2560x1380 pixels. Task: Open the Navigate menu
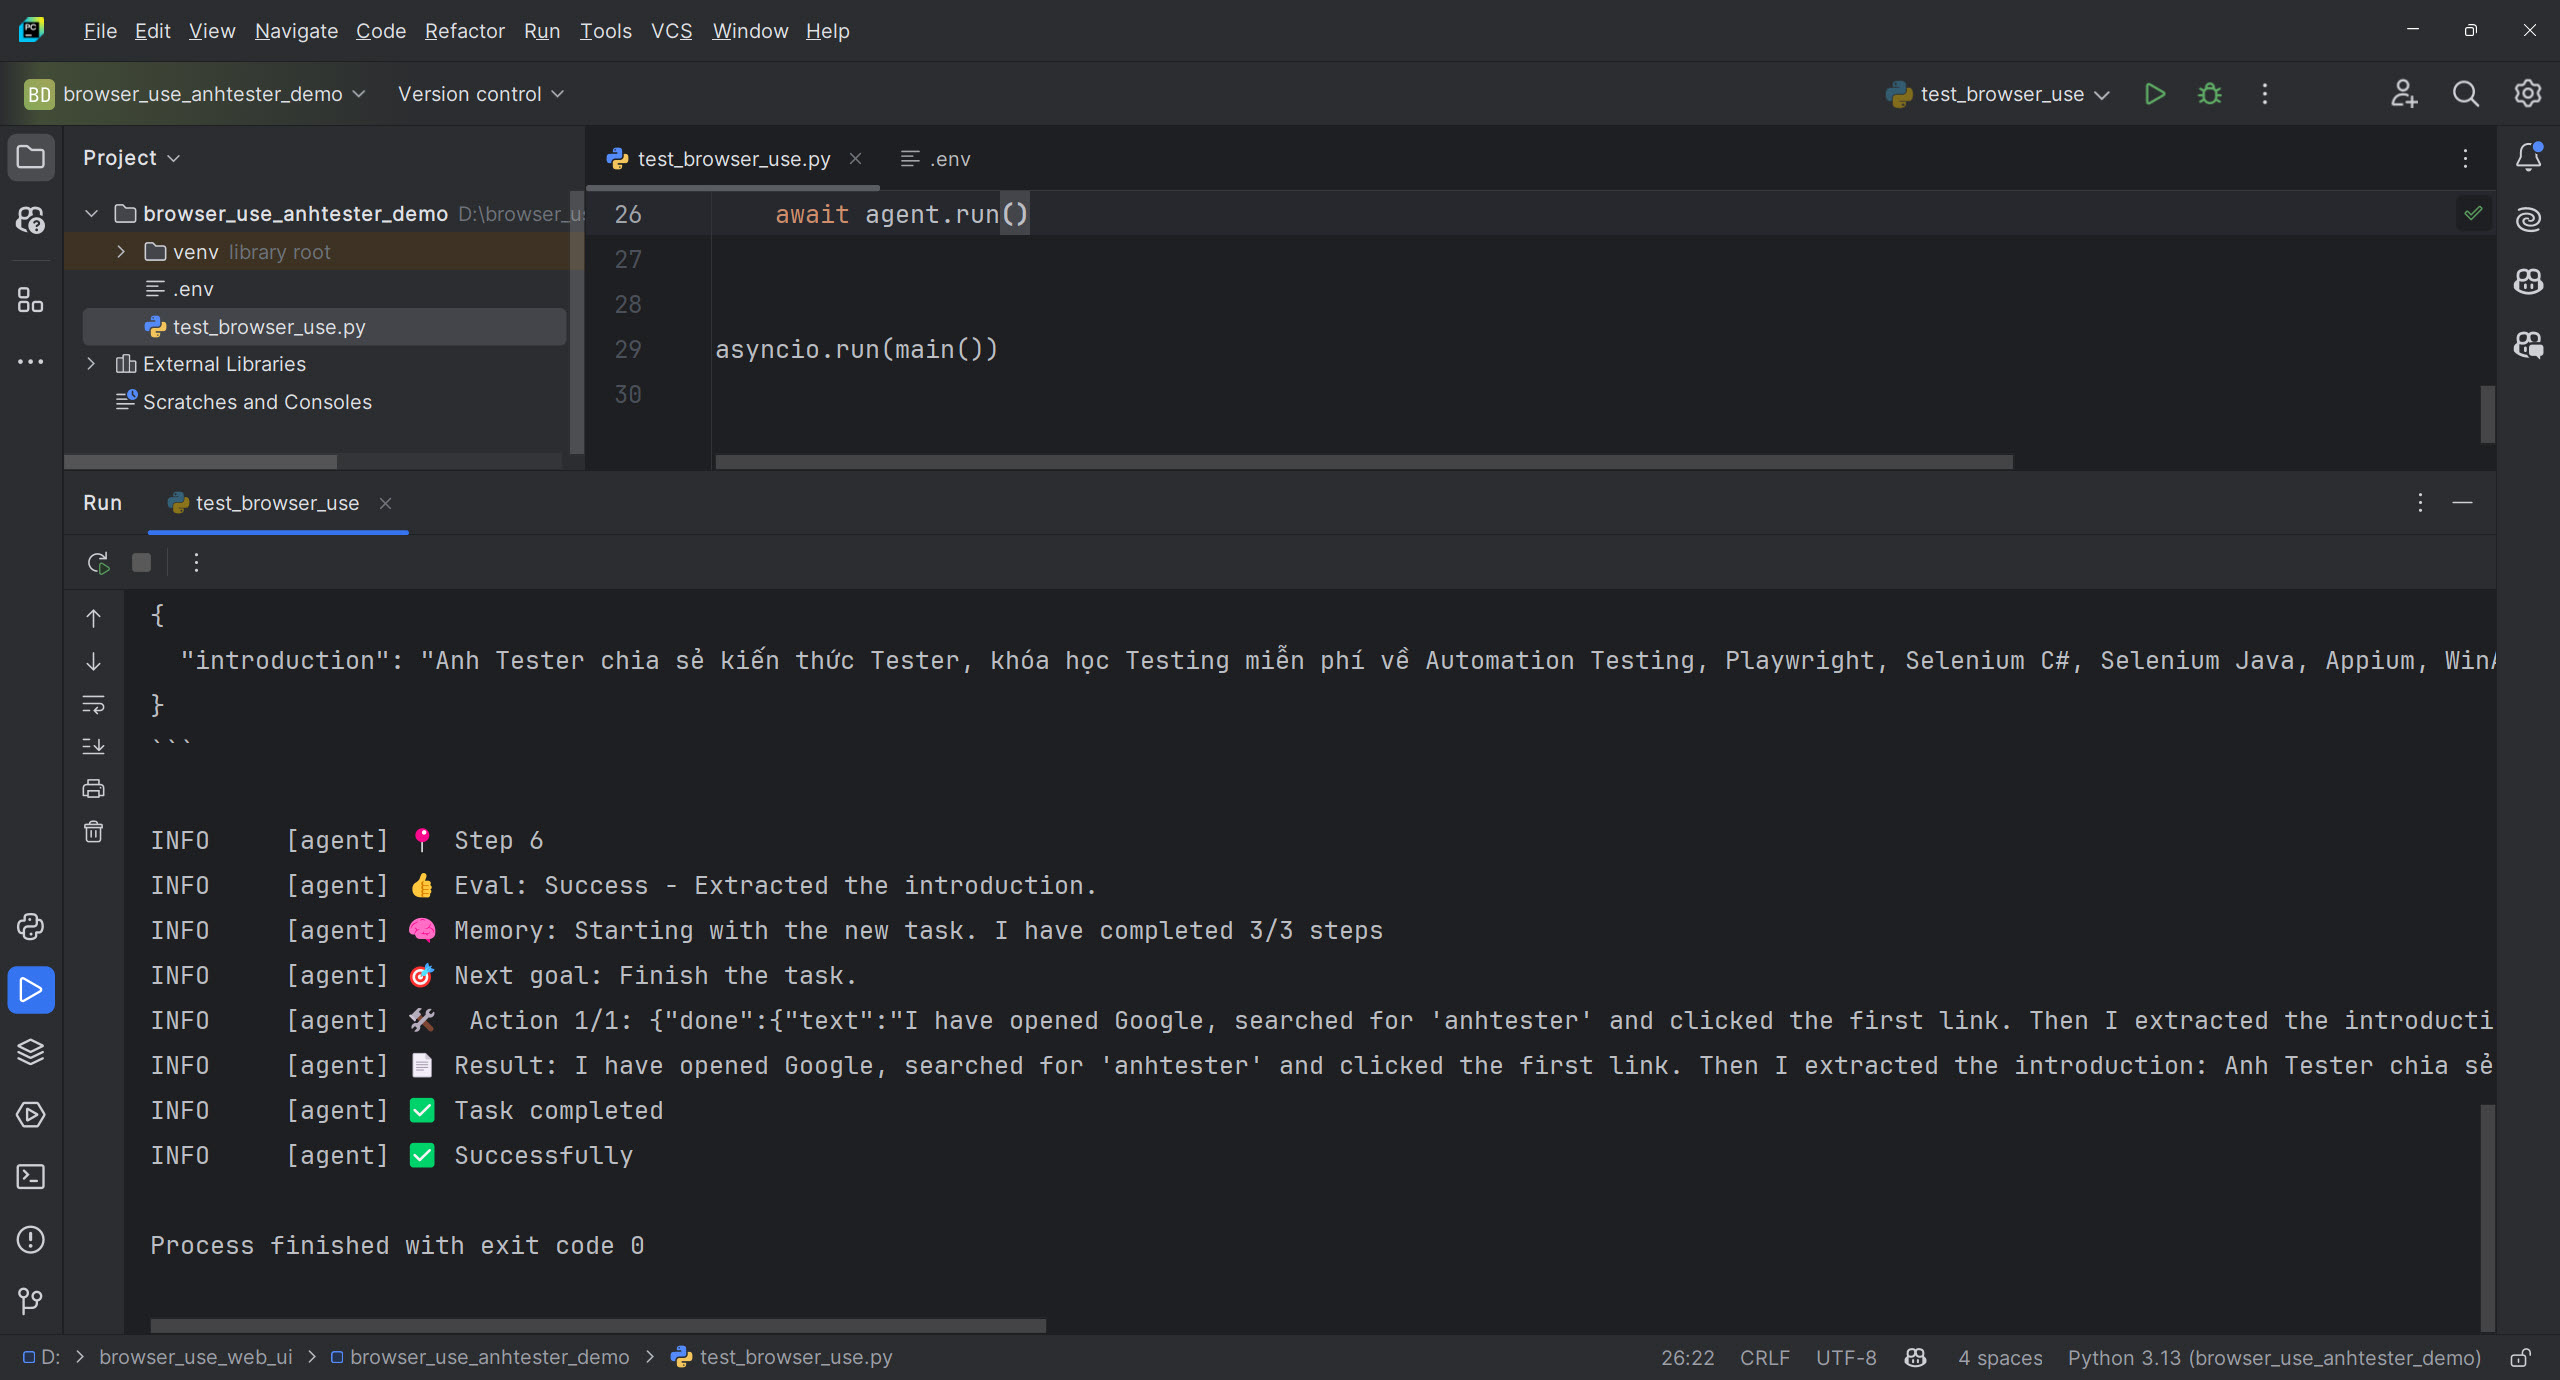point(296,31)
